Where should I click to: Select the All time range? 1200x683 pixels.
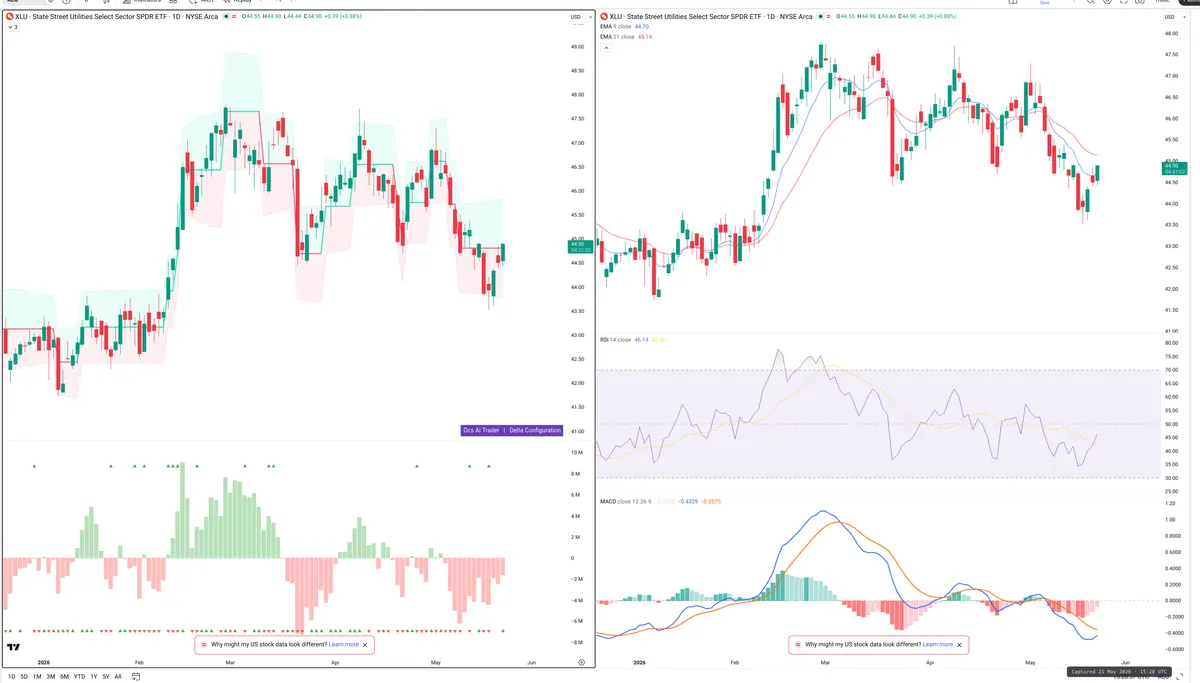point(118,676)
